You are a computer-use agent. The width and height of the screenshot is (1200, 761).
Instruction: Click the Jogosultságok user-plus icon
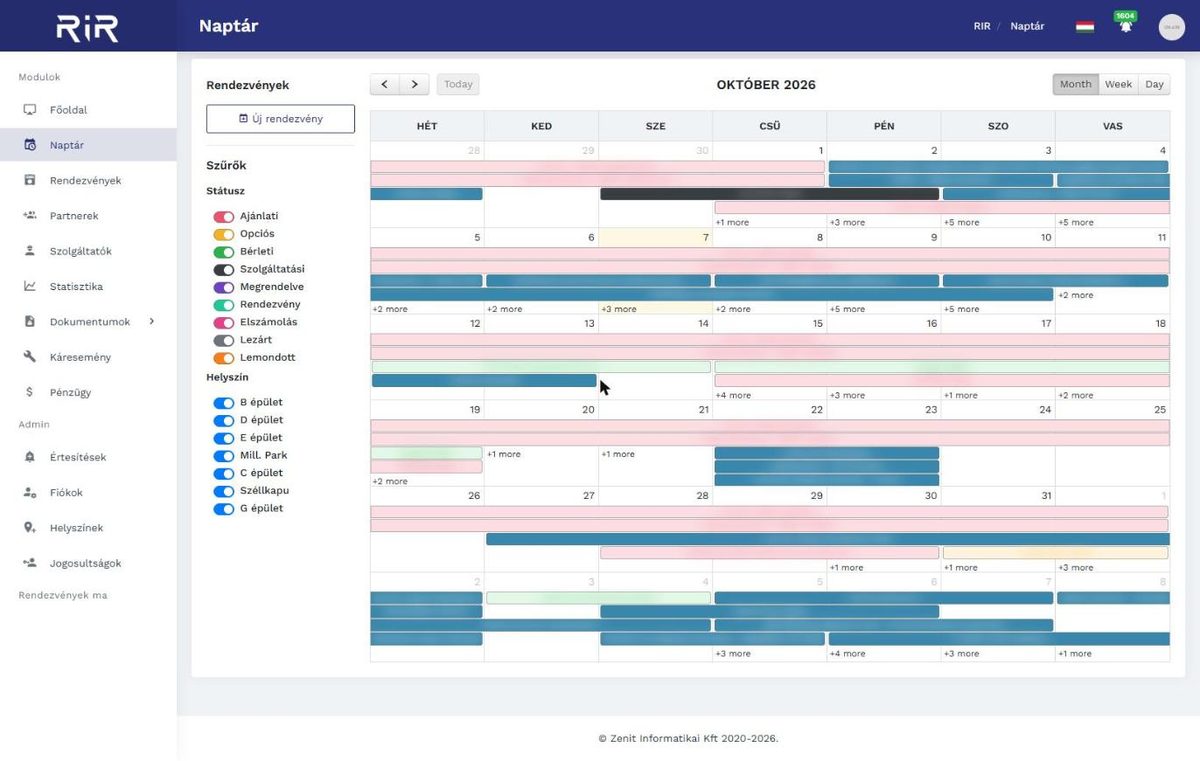coord(30,563)
